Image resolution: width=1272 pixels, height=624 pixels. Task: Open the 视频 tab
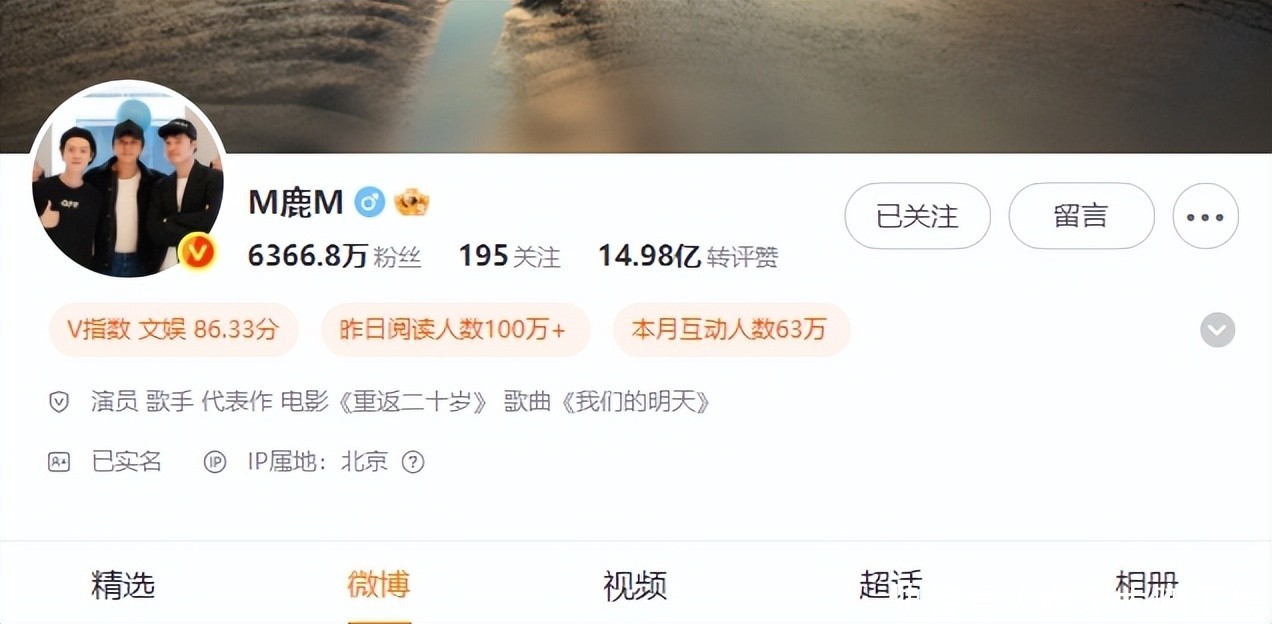click(635, 586)
